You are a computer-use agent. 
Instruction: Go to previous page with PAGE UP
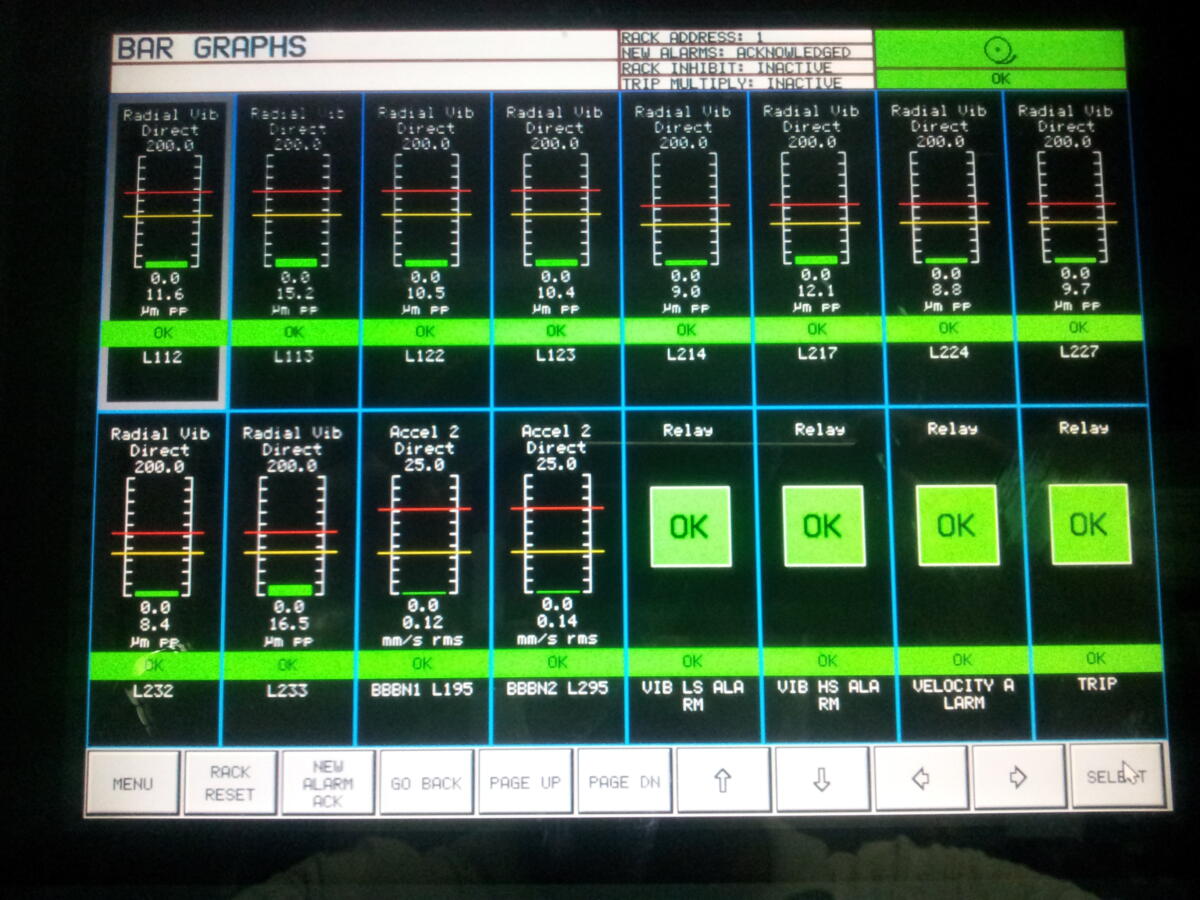coord(525,781)
